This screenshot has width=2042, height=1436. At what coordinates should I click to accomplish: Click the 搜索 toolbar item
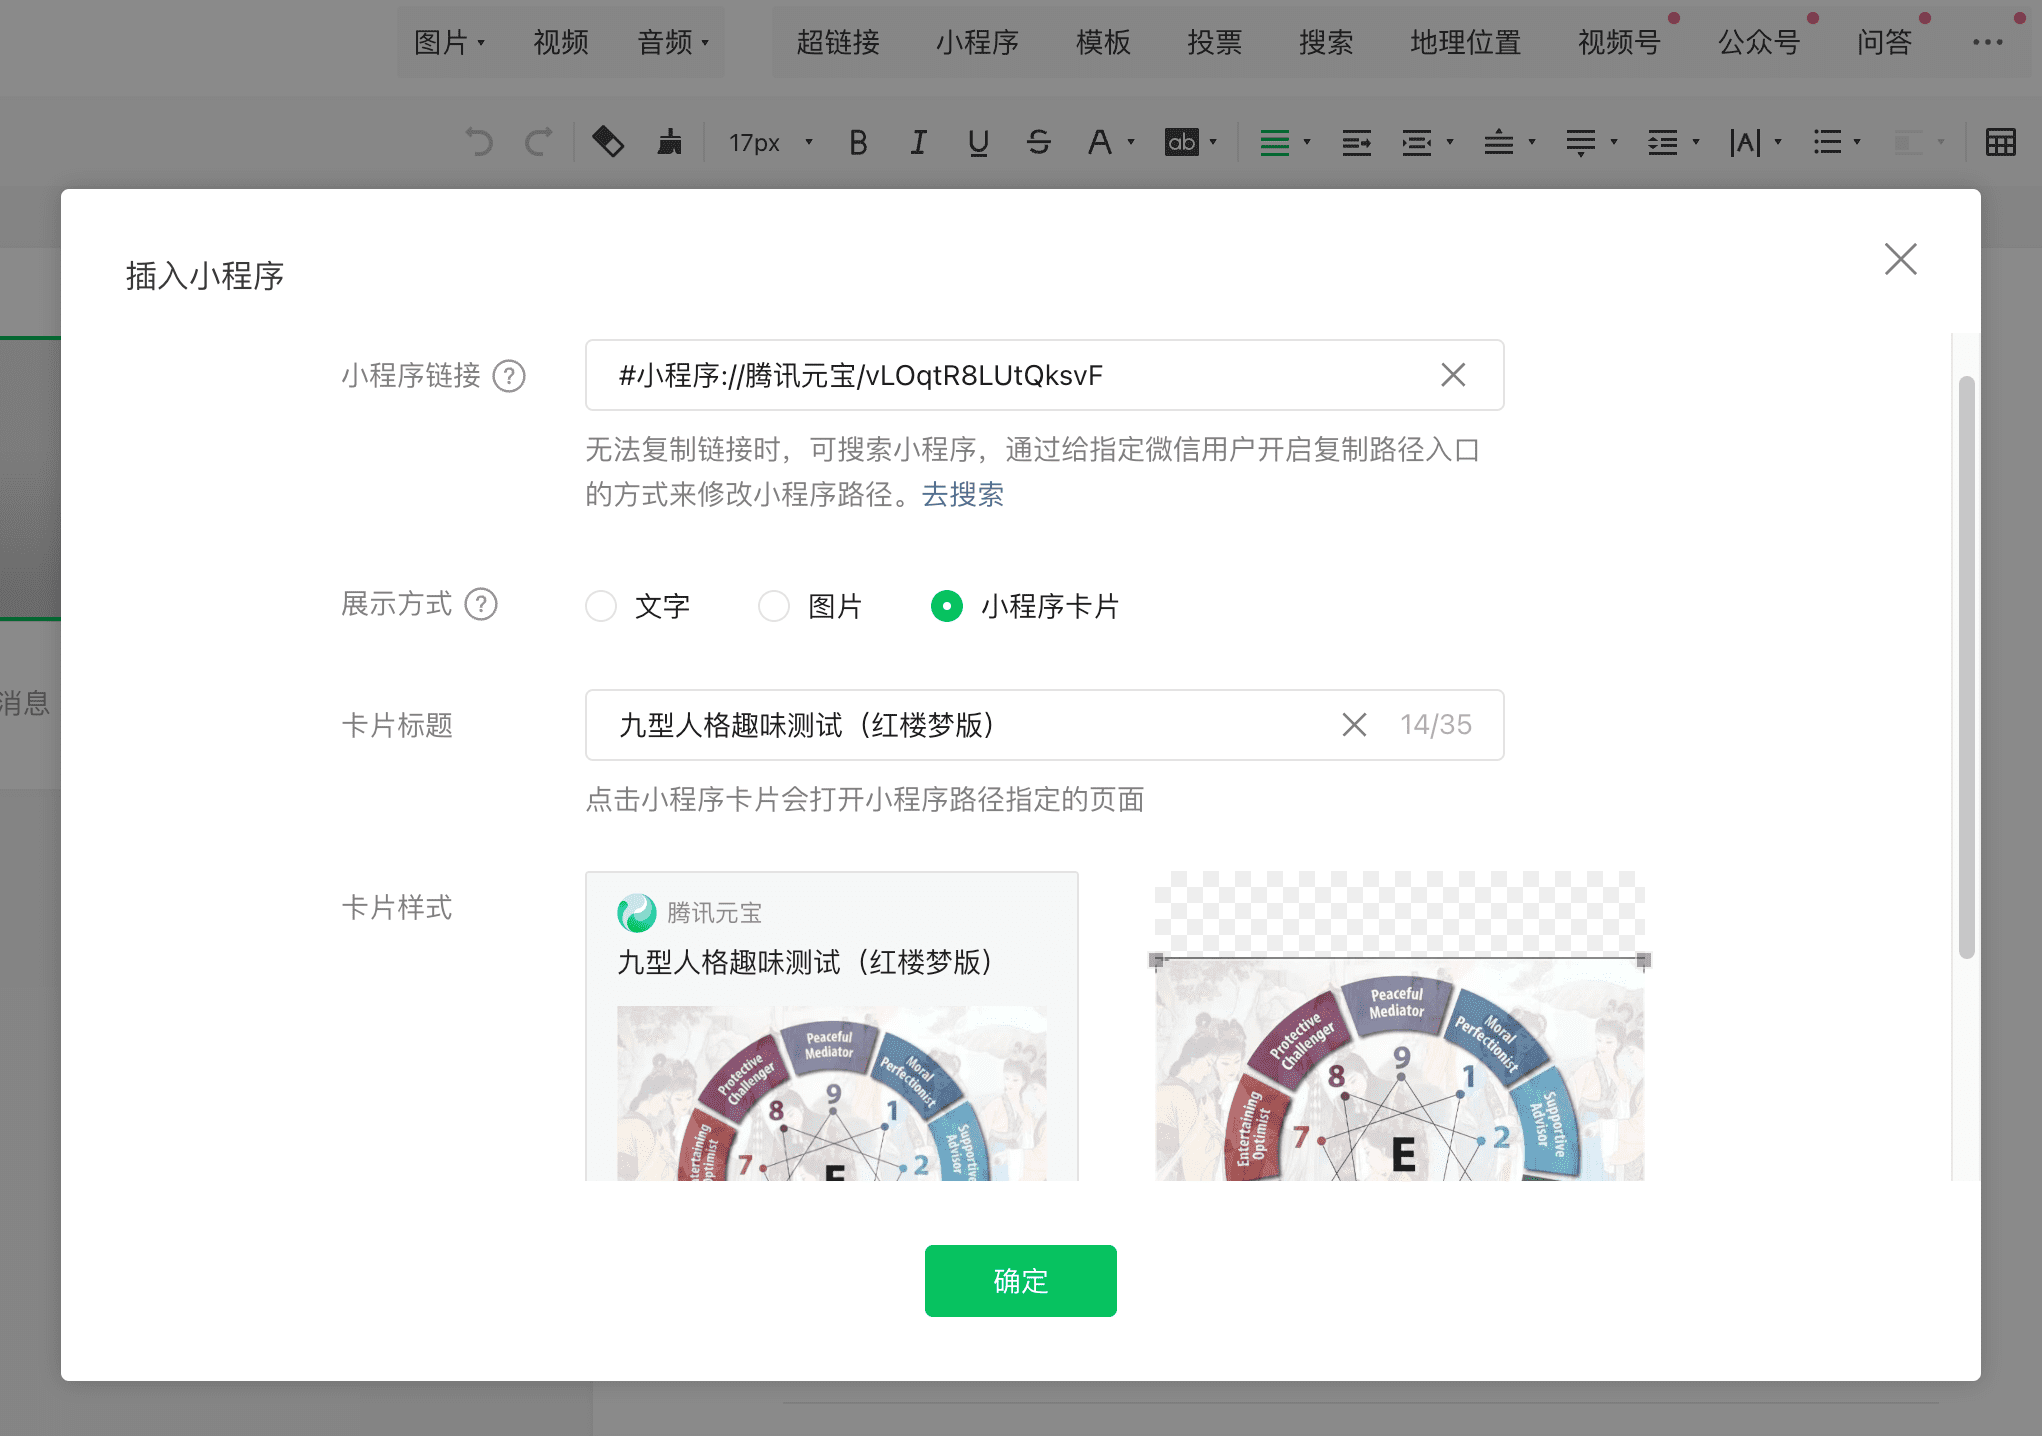1326,42
